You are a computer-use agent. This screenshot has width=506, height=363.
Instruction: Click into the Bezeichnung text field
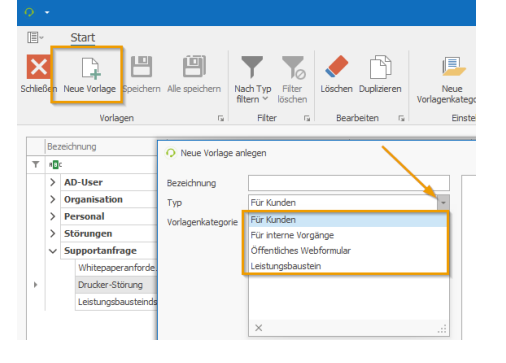[x=349, y=183]
